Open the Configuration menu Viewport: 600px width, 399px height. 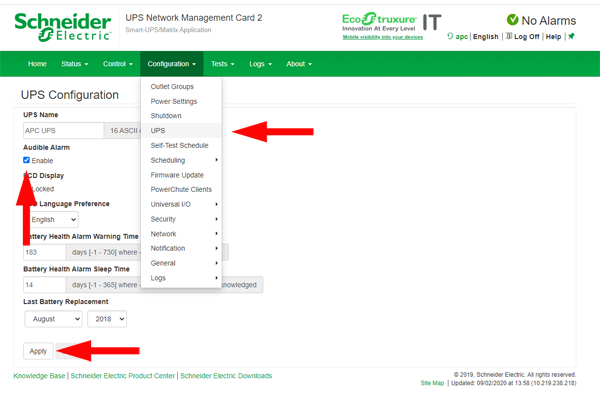(172, 64)
